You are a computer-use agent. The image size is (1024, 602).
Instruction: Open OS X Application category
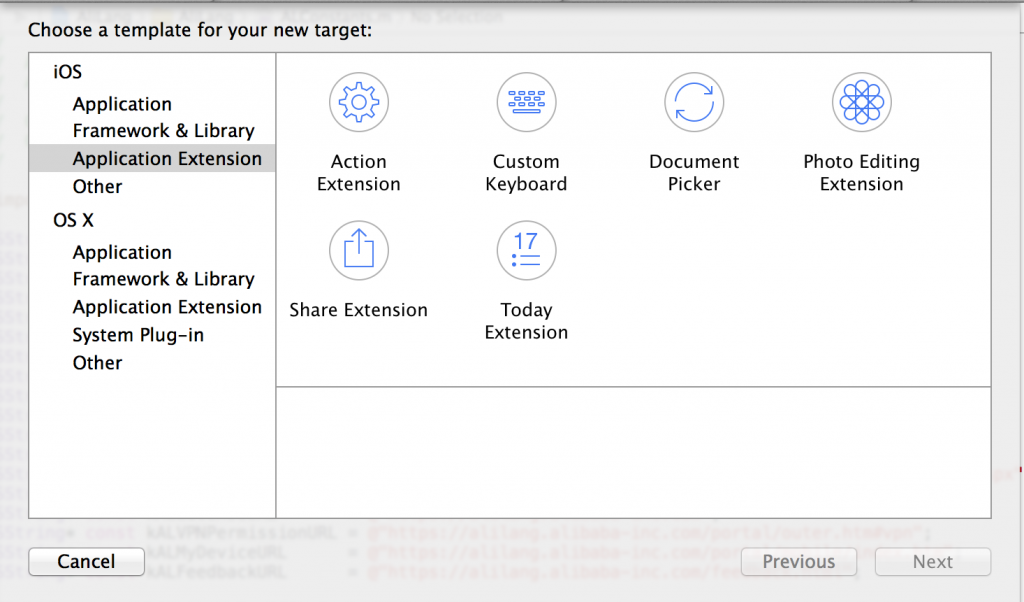point(122,253)
